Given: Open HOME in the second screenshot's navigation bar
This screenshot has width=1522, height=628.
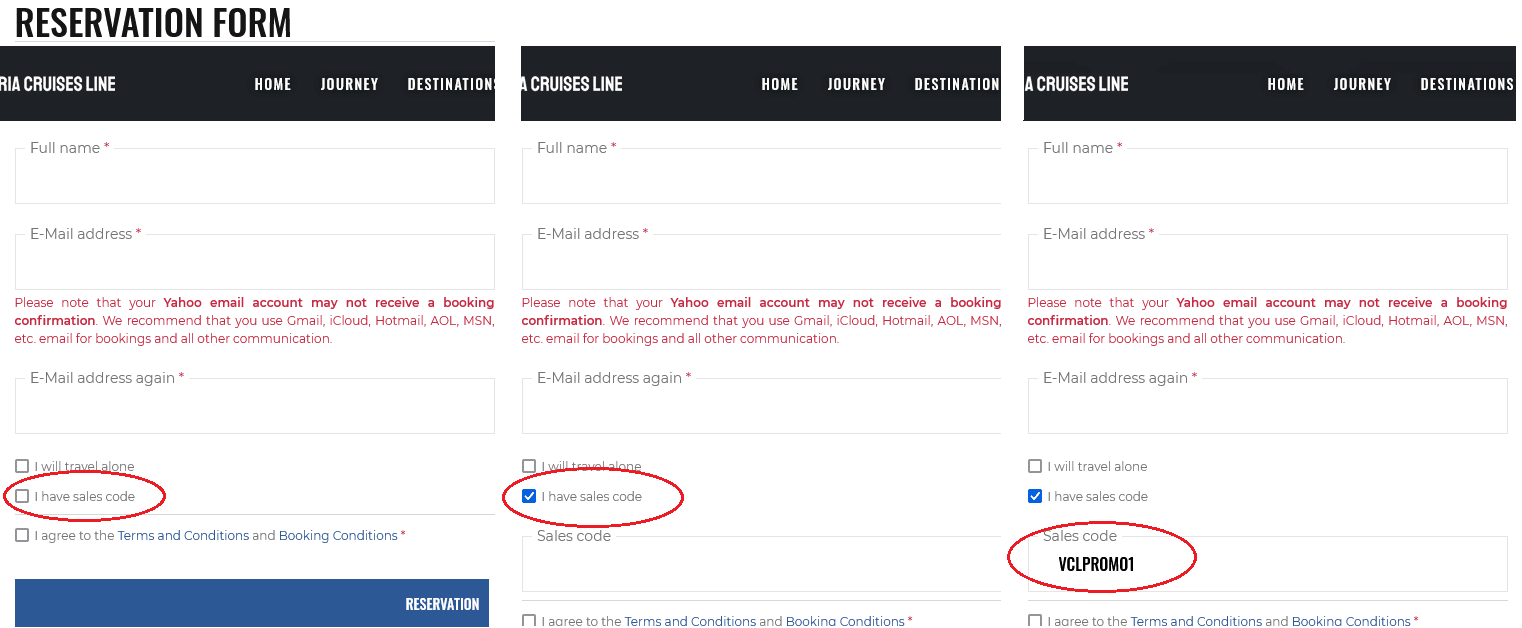Looking at the screenshot, I should [x=780, y=84].
